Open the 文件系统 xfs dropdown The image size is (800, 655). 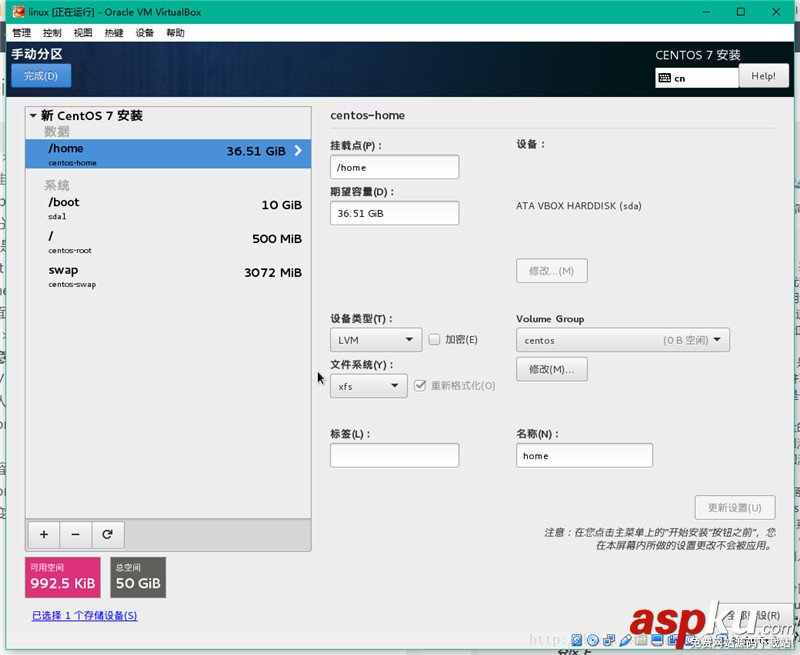[368, 386]
